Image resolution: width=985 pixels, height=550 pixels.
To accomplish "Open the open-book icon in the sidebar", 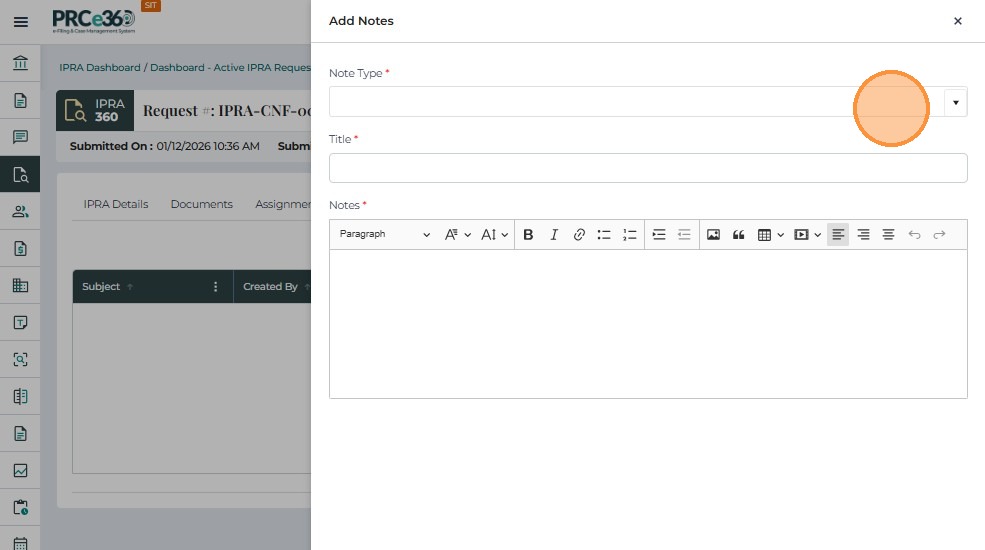I will click(20, 396).
